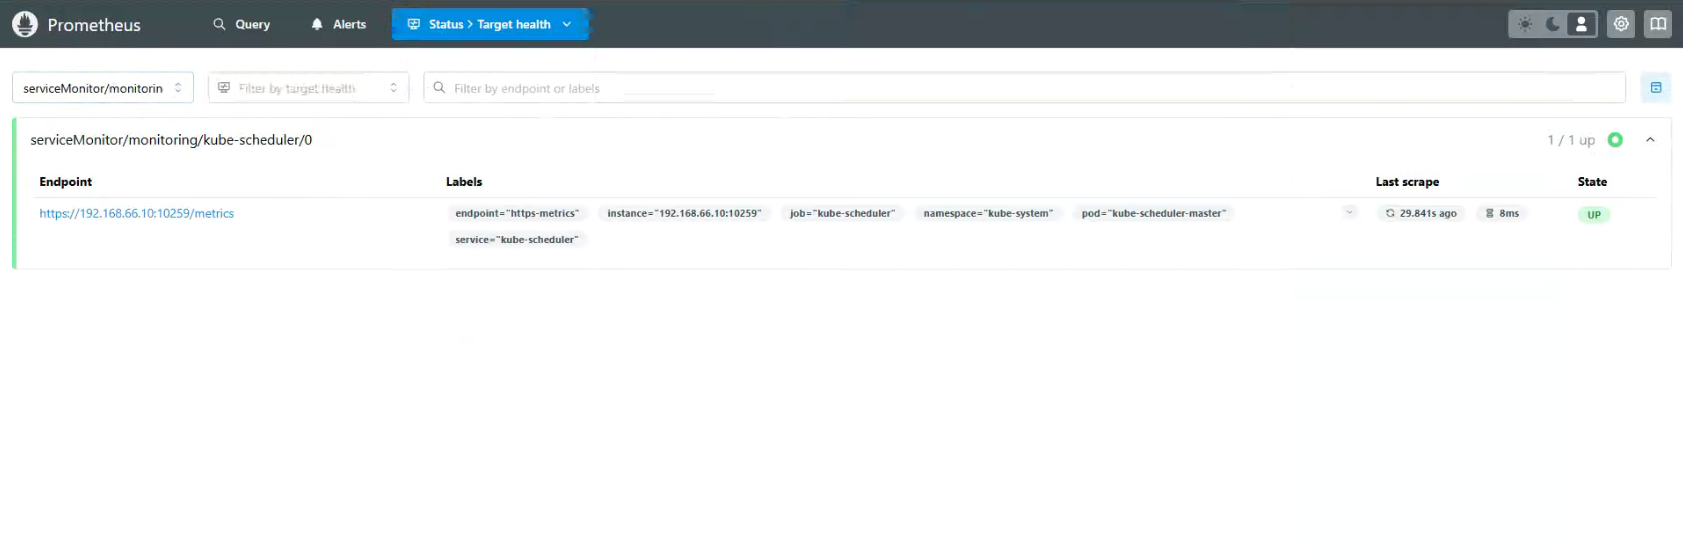Image resolution: width=1683 pixels, height=554 pixels.
Task: Open settings with the gear icon
Action: pos(1621,24)
